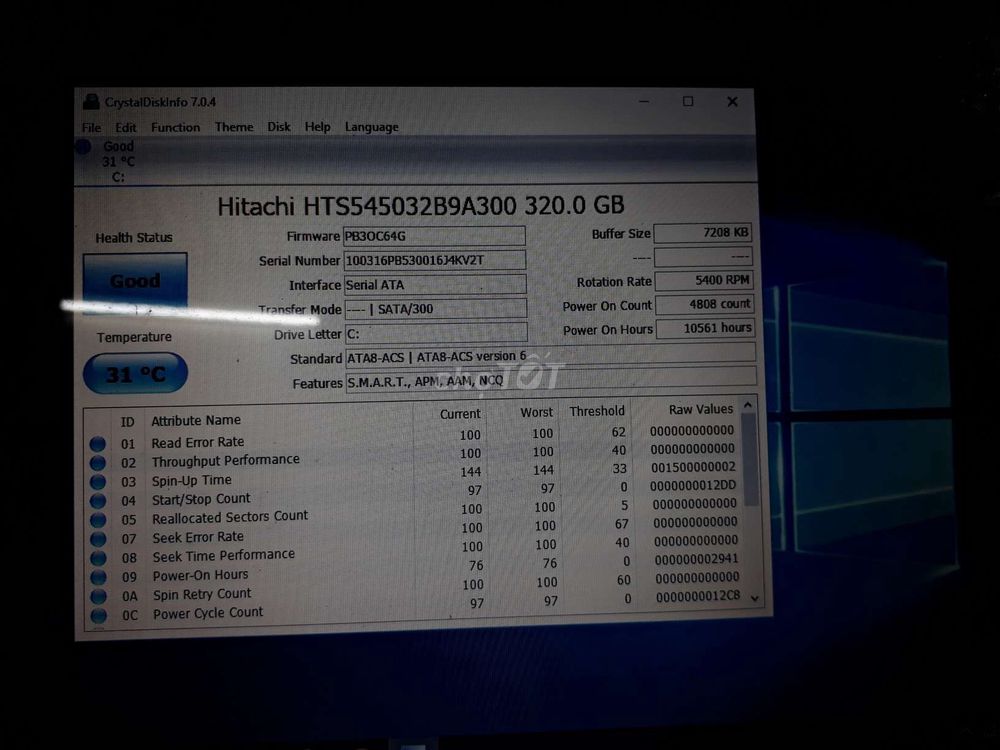Open the Edit menu
Viewport: 1000px width, 750px height.
pos(126,128)
